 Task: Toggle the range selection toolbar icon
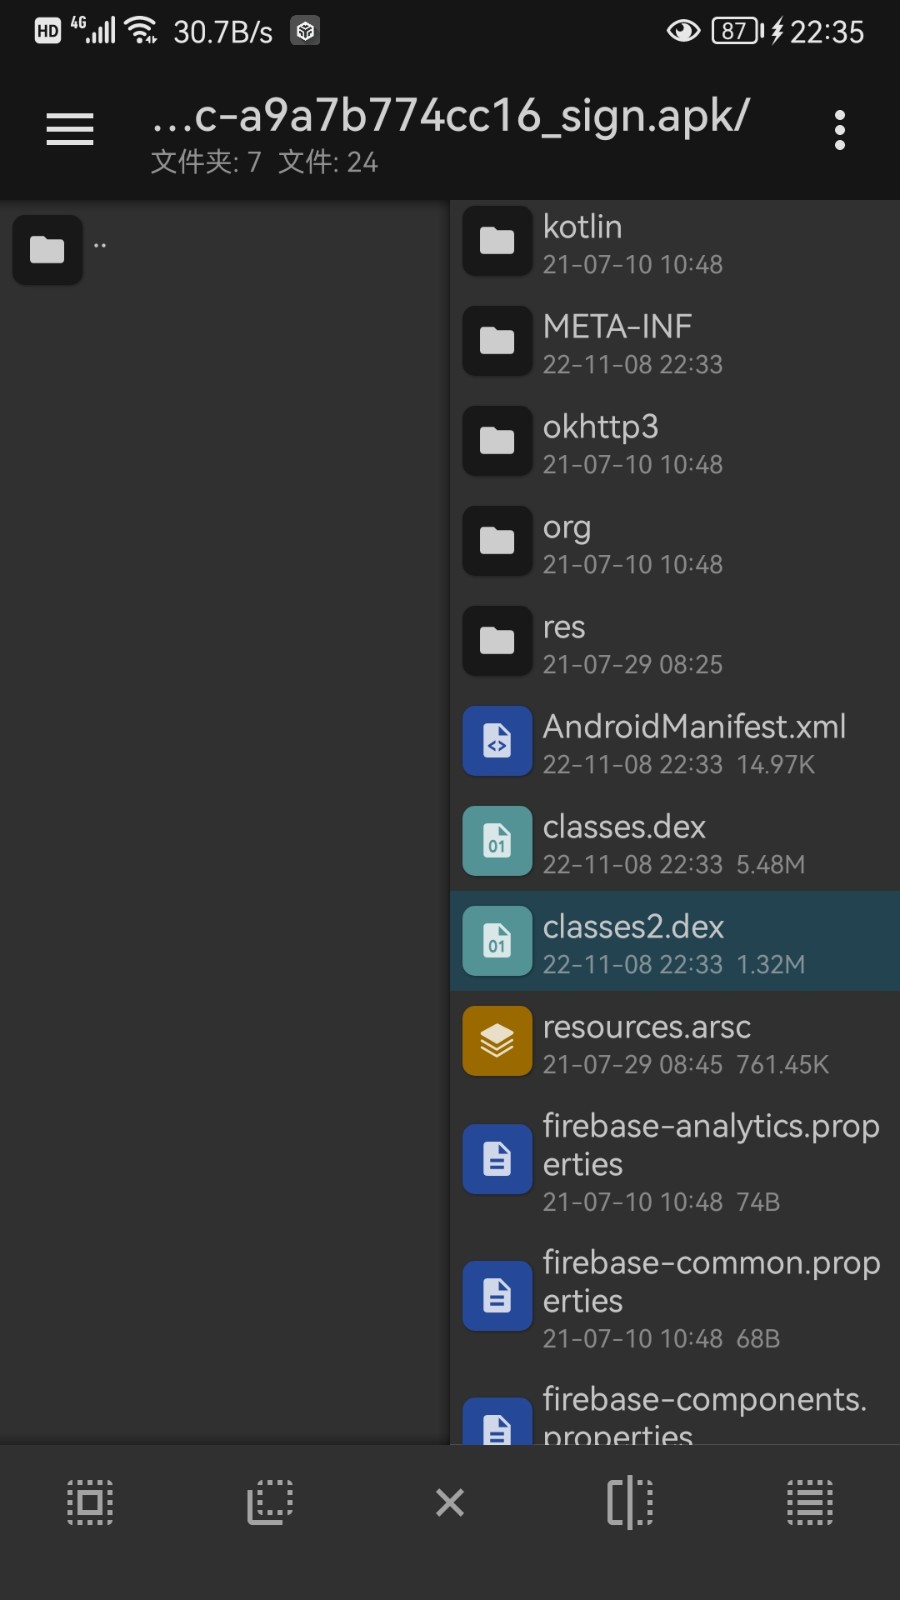(270, 1502)
